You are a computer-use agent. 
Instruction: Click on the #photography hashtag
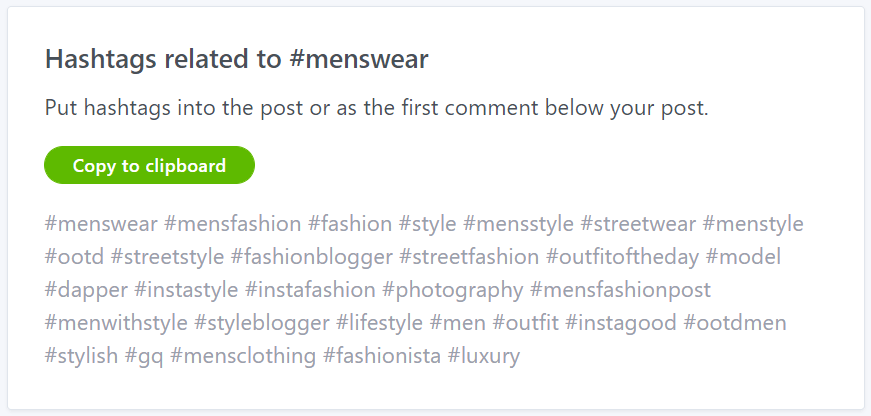453,290
